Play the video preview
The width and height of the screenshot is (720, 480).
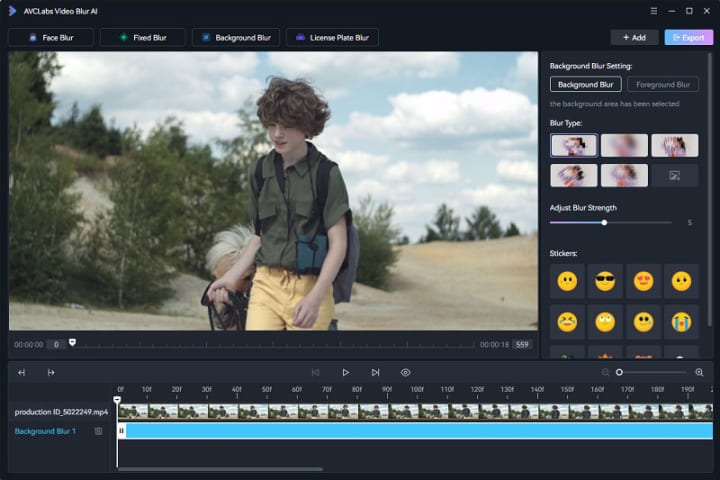[x=346, y=372]
